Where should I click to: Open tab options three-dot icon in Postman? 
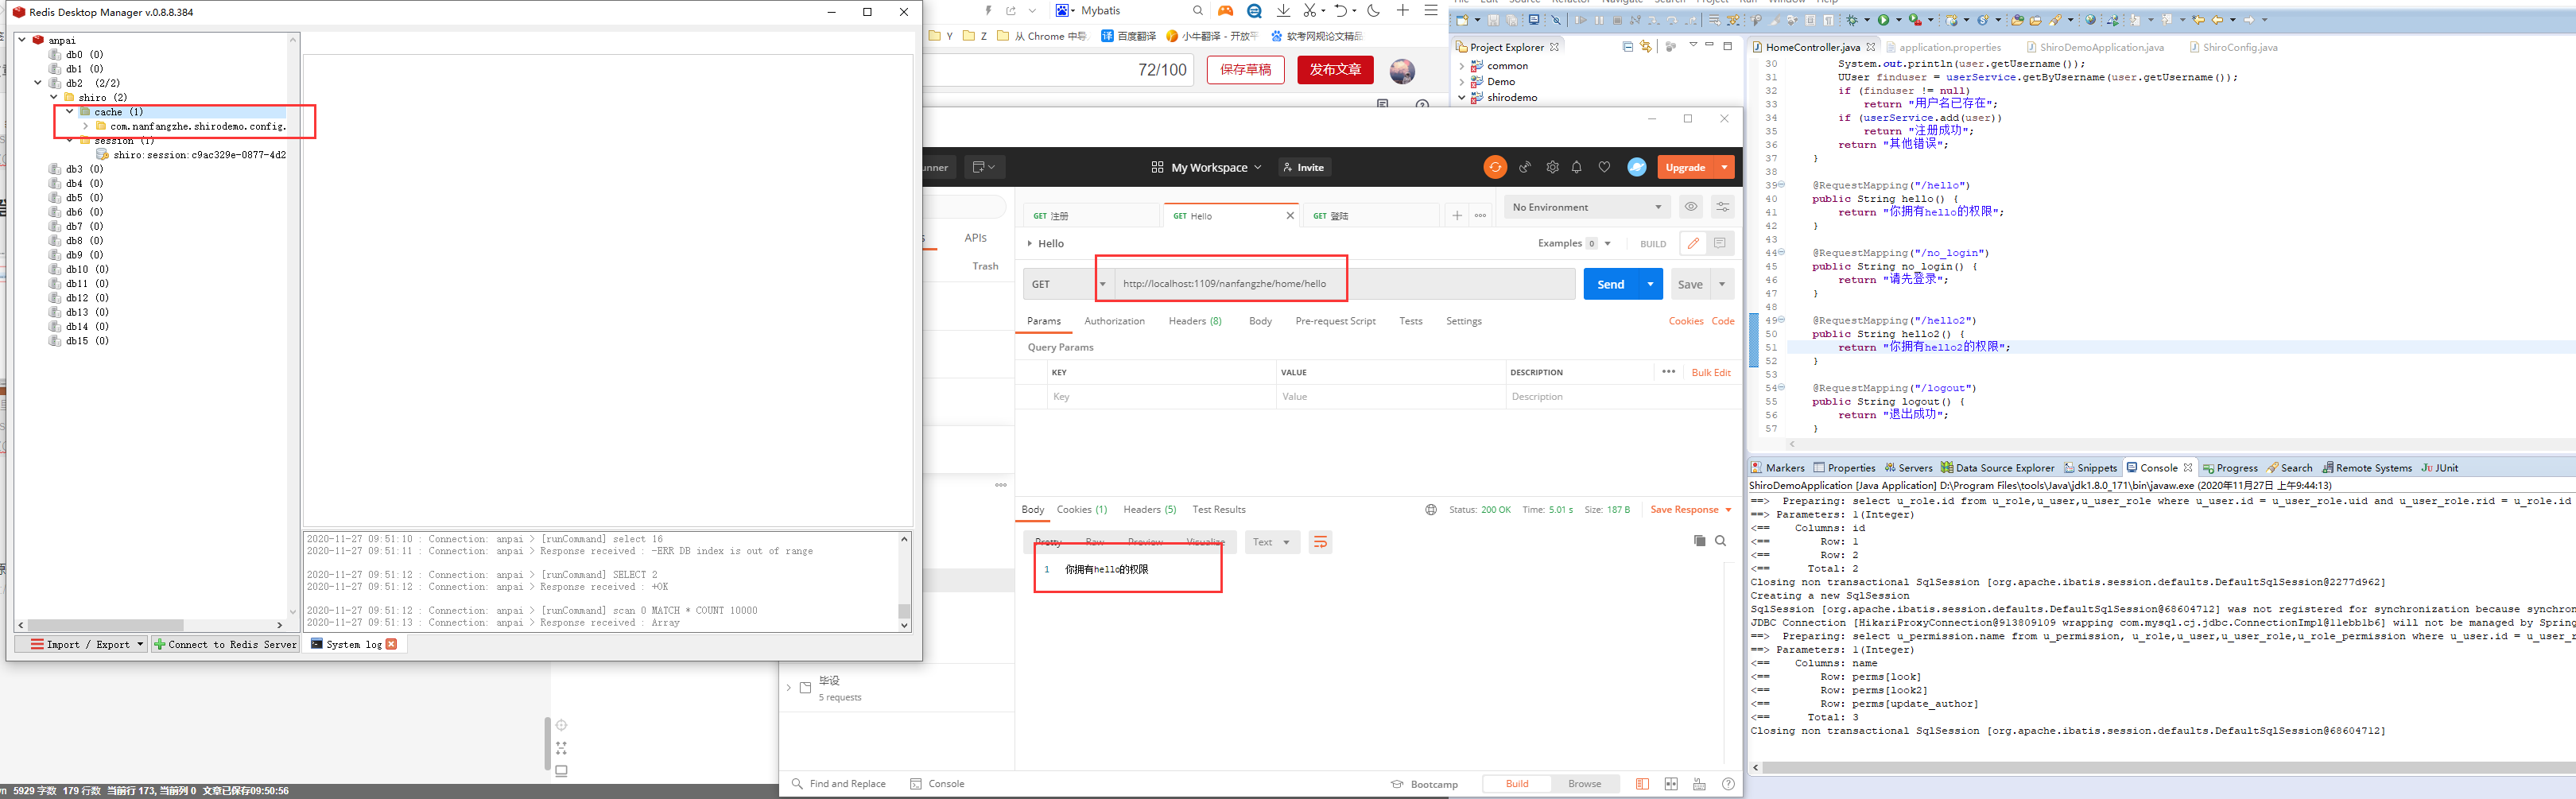tap(1480, 215)
